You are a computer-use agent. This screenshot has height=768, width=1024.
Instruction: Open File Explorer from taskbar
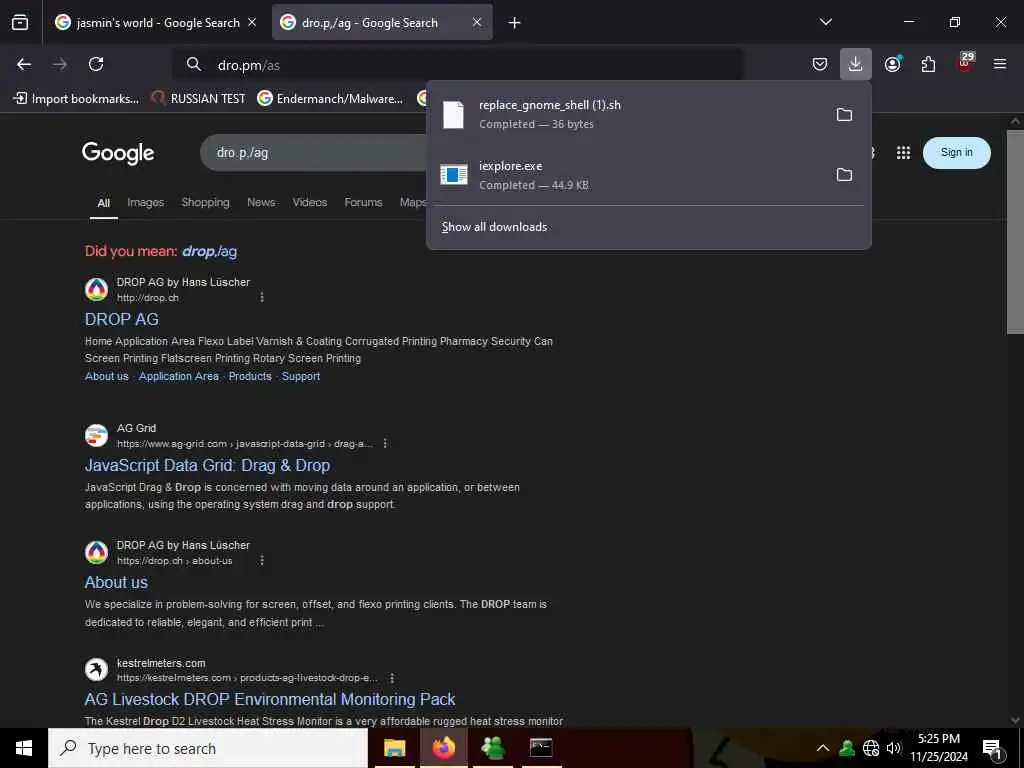[394, 748]
